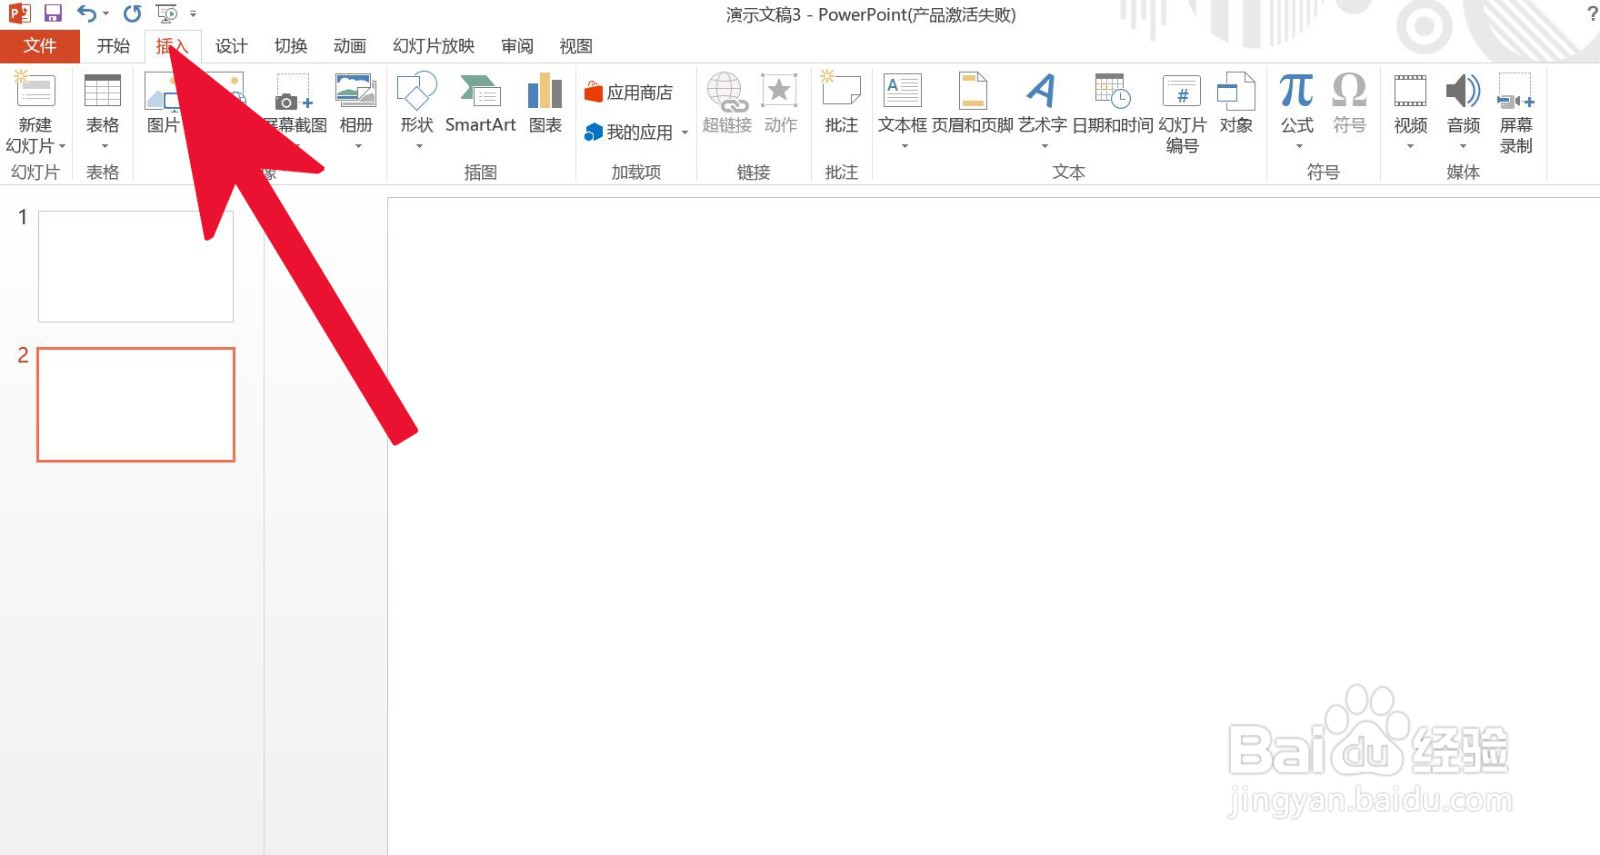Click the 视频 (Video) icon
Screen dimensions: 1600x855
[1410, 90]
